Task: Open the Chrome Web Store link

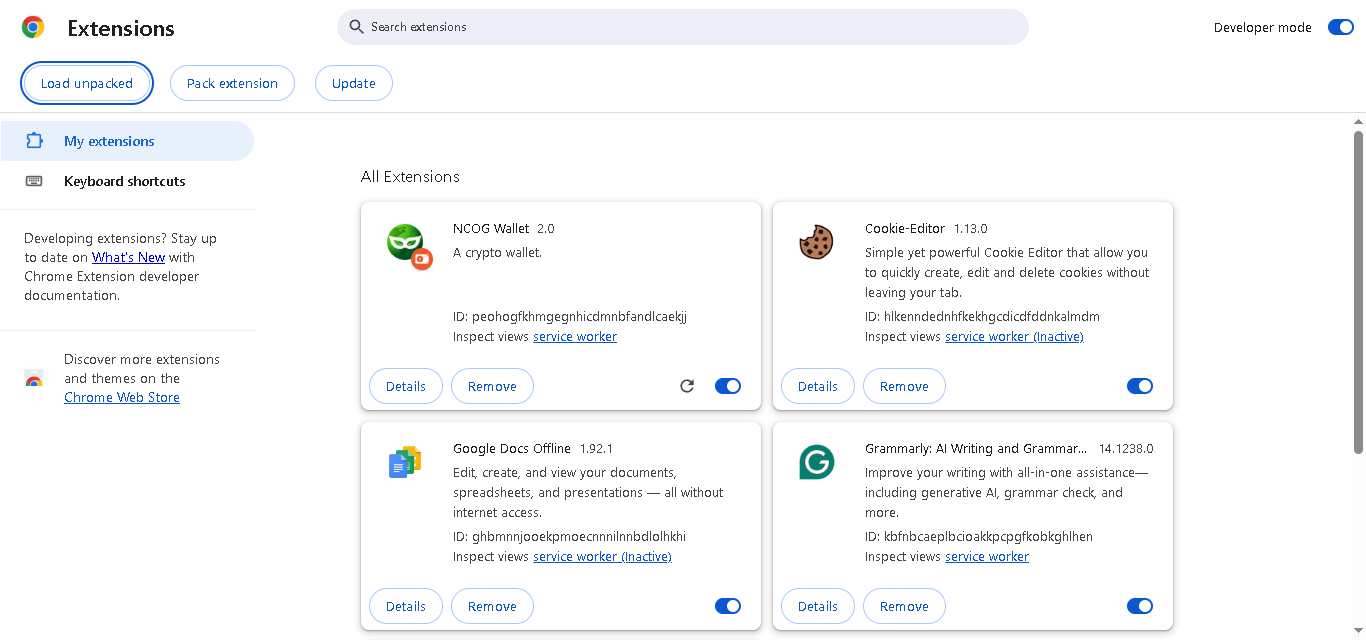Action: coord(122,397)
